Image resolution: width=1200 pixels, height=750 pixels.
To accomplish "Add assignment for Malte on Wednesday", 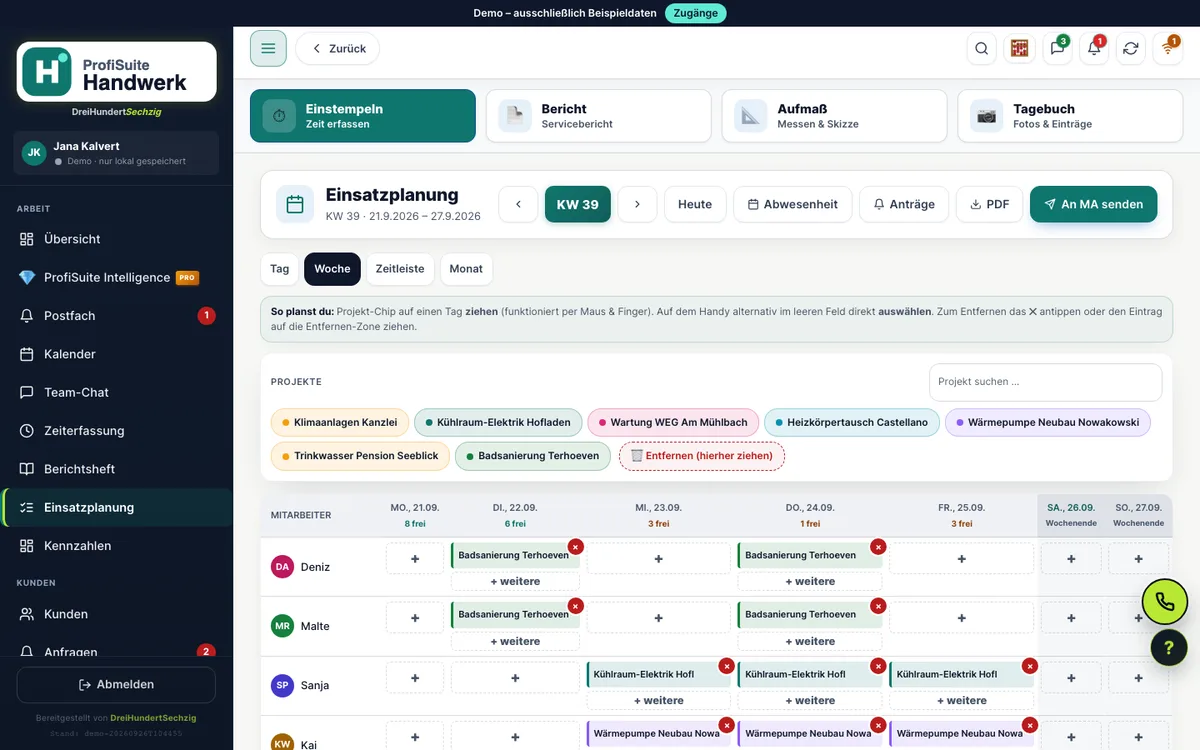I will pos(658,618).
